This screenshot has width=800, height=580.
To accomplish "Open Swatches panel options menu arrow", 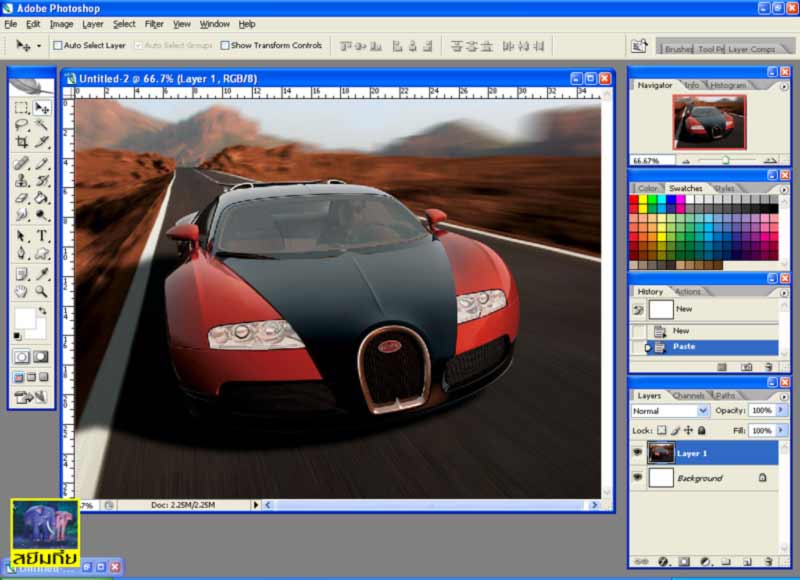I will coord(784,189).
